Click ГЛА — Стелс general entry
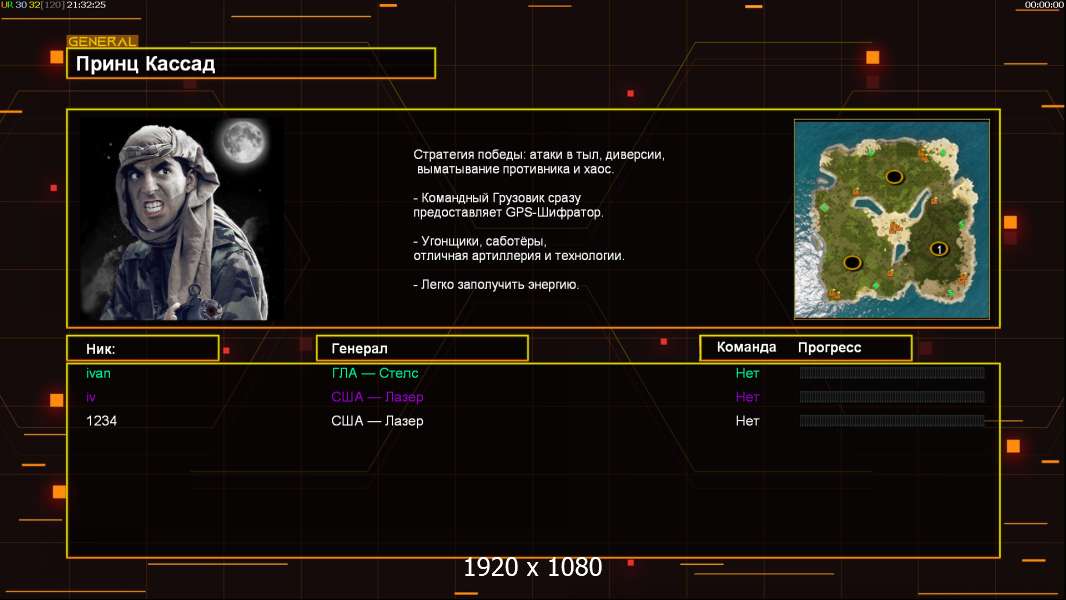The image size is (1066, 600). click(x=375, y=373)
